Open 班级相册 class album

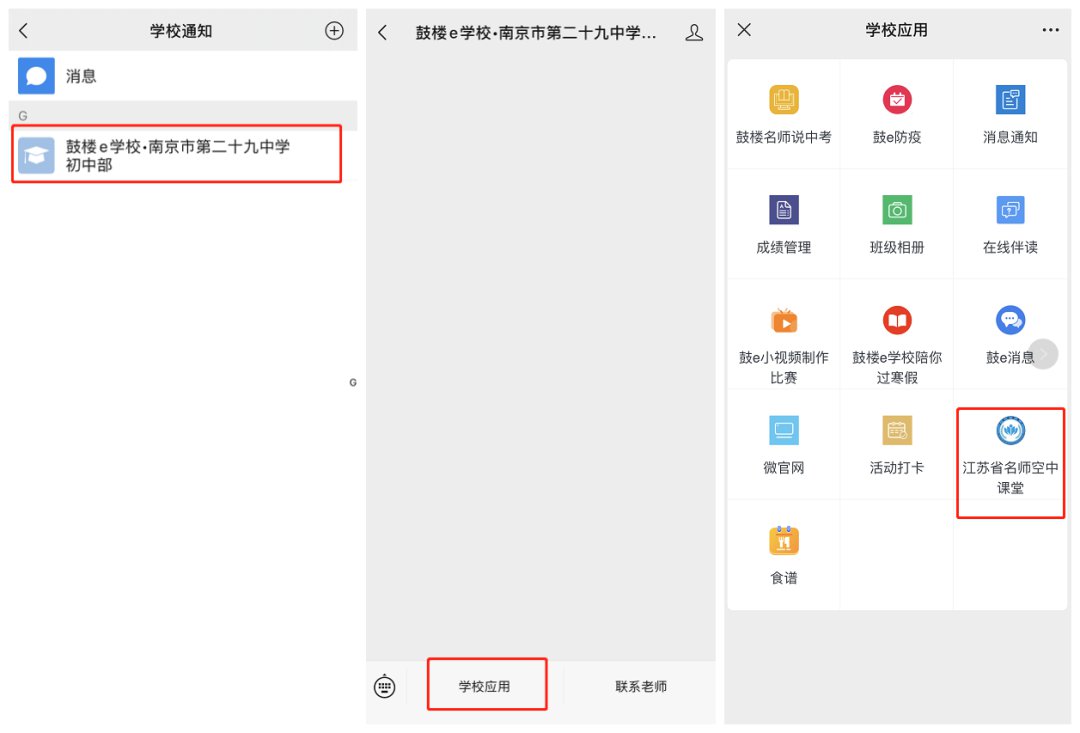click(x=897, y=224)
